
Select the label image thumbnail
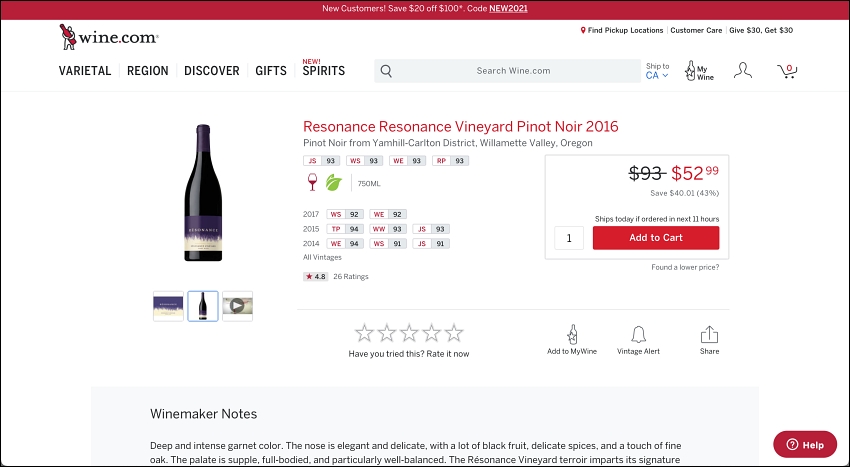(x=168, y=306)
